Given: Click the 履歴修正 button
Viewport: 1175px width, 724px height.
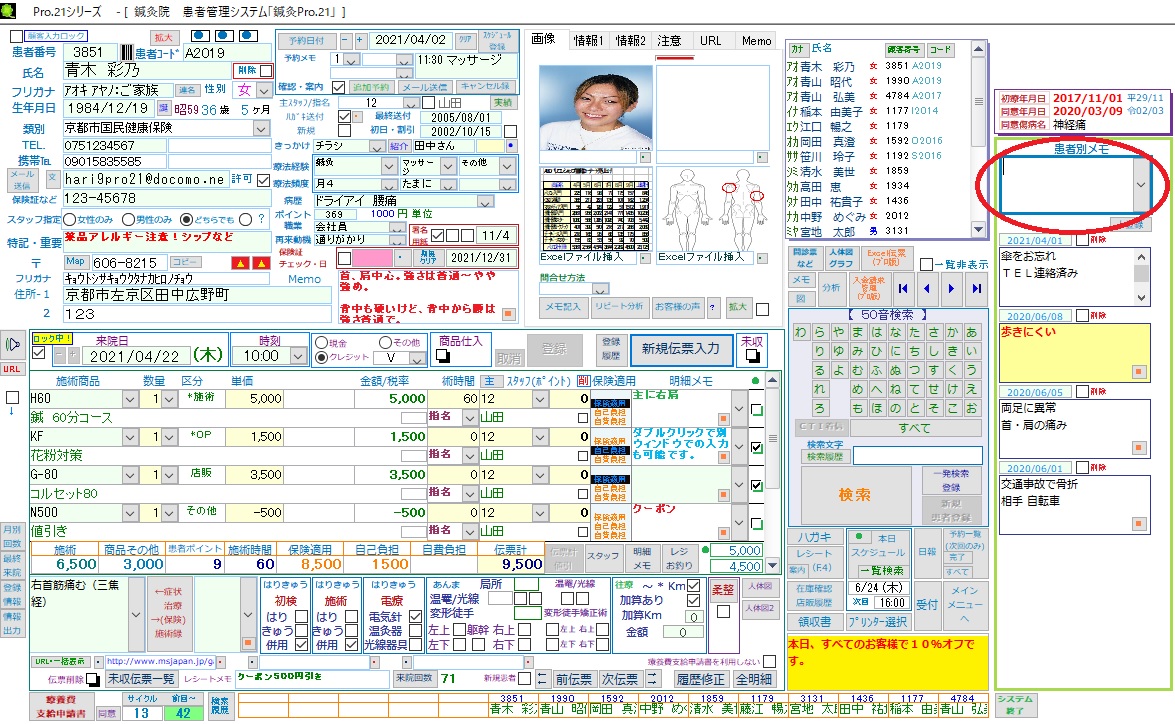Looking at the screenshot, I should coord(701,679).
